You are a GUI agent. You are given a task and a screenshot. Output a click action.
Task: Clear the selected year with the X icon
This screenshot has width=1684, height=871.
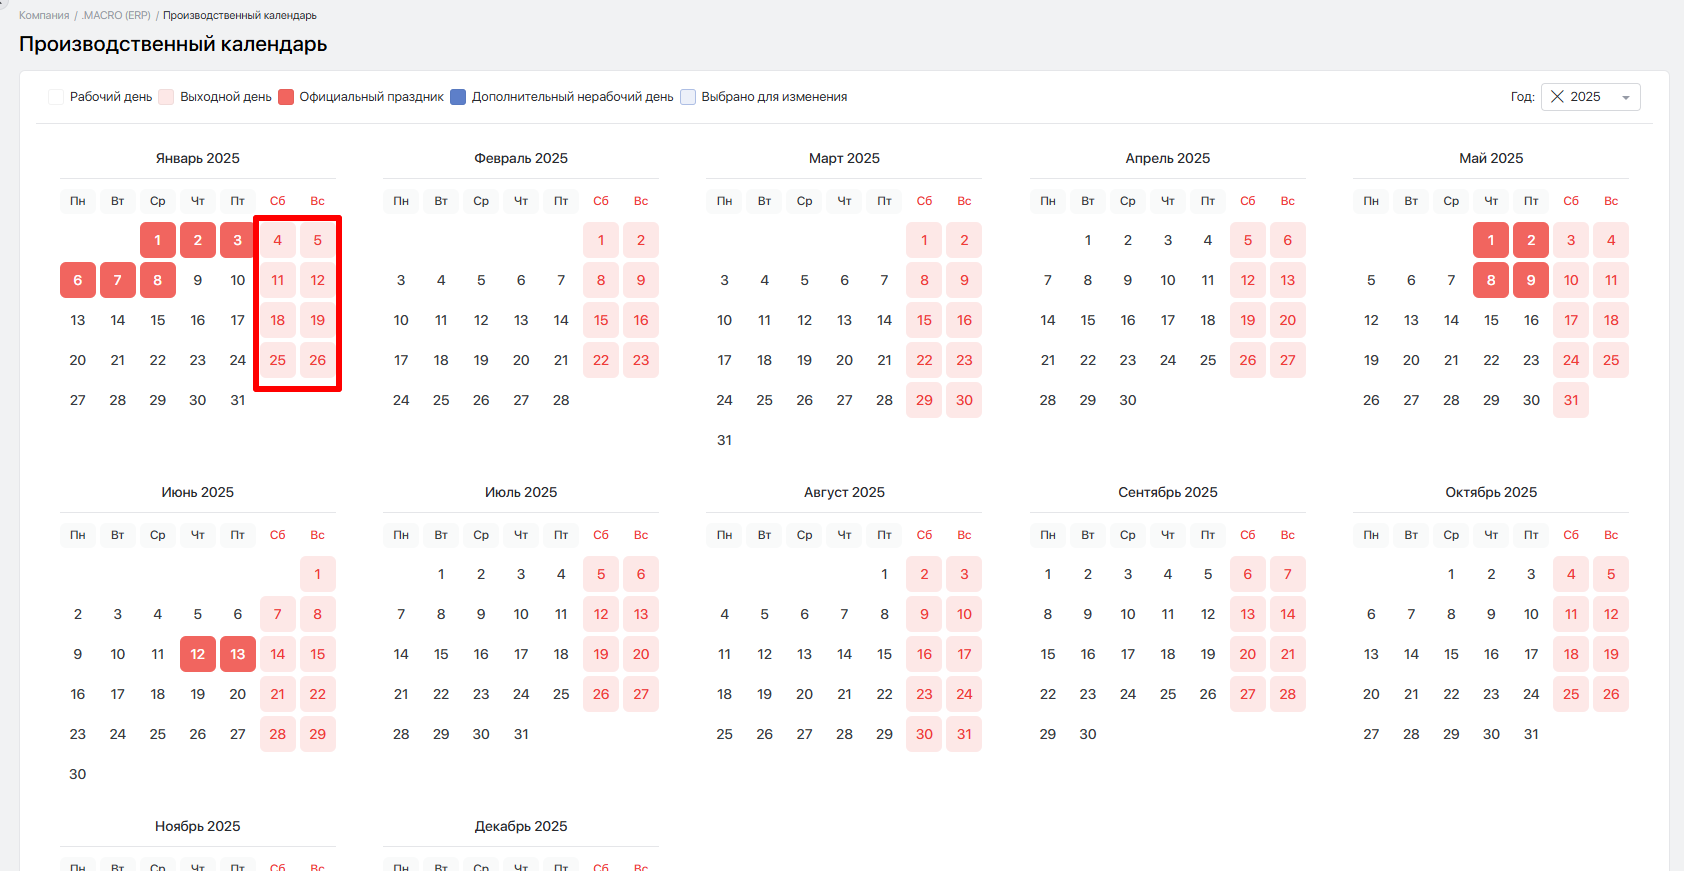(x=1557, y=97)
